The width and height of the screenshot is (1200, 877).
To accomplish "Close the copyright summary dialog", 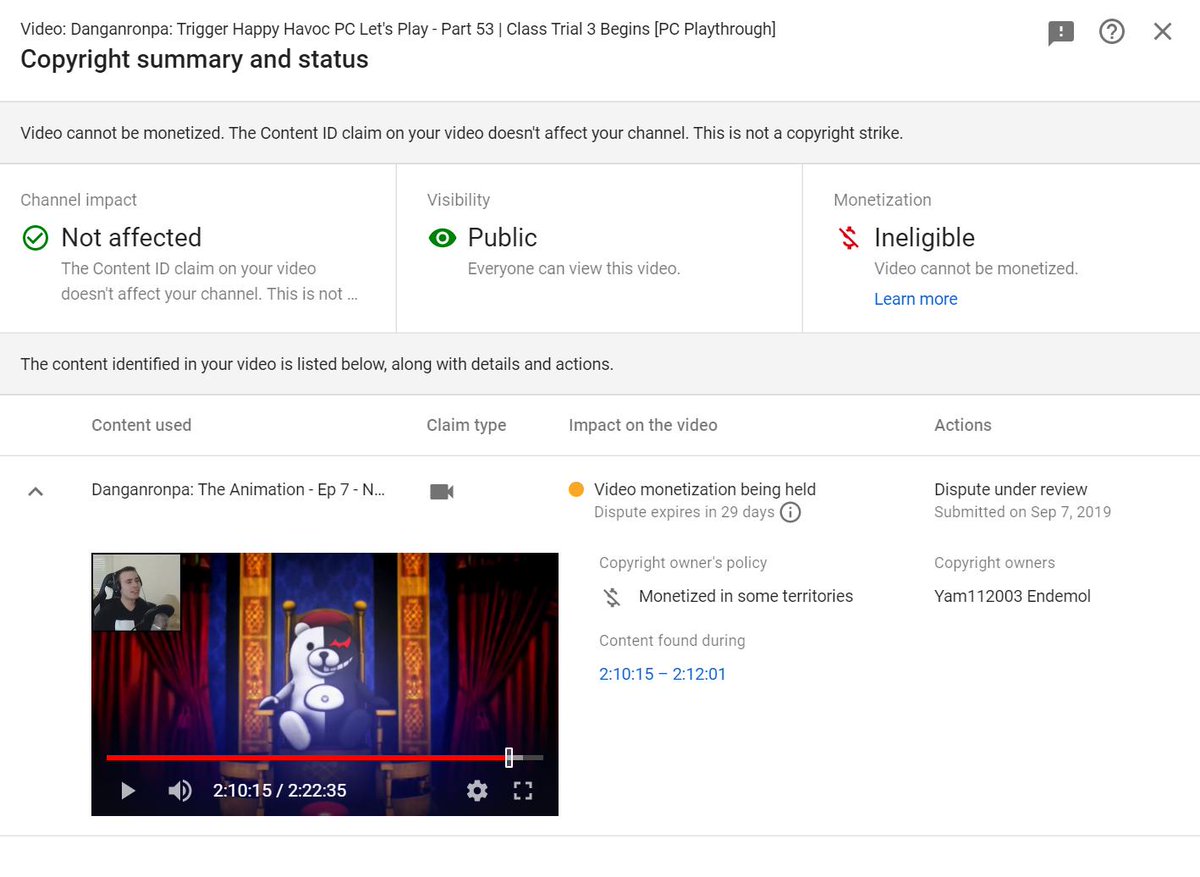I will 1162,32.
